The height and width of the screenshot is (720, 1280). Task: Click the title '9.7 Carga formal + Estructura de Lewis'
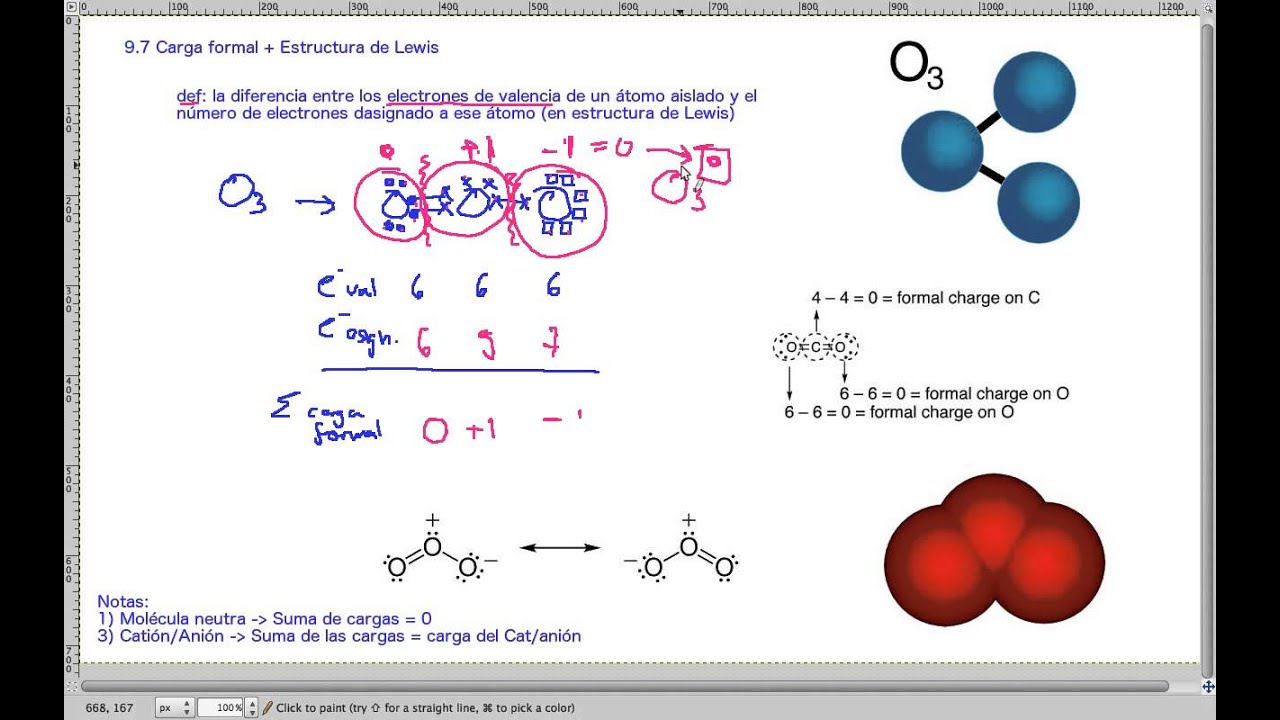pyautogui.click(x=281, y=47)
